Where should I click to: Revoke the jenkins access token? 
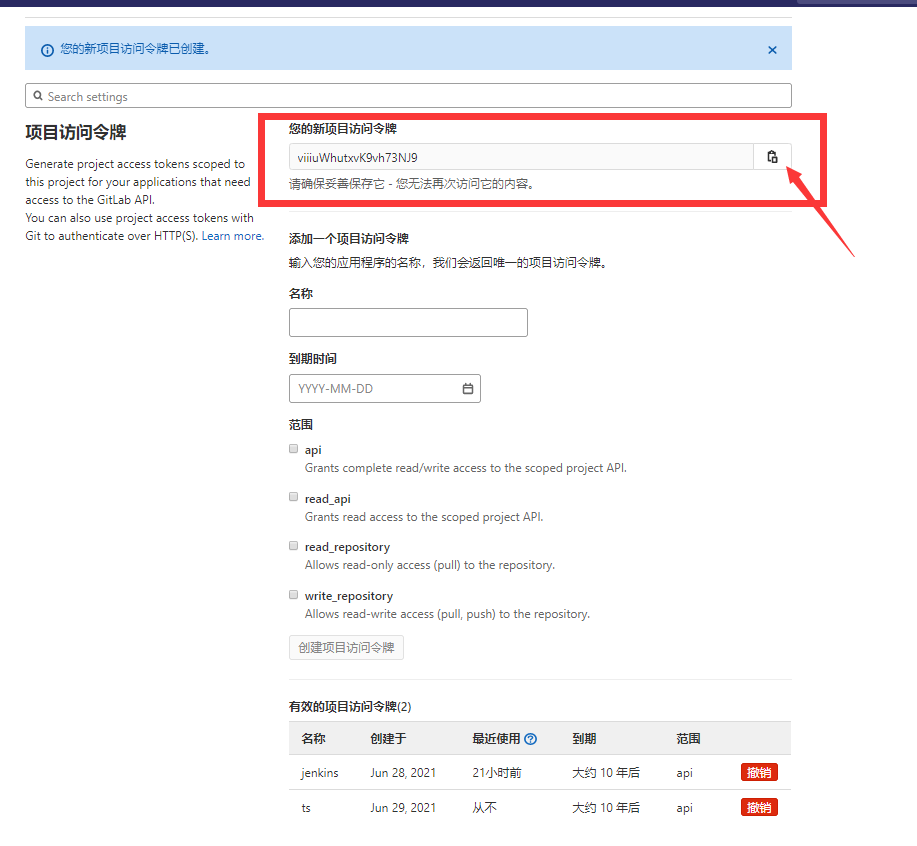(x=758, y=772)
